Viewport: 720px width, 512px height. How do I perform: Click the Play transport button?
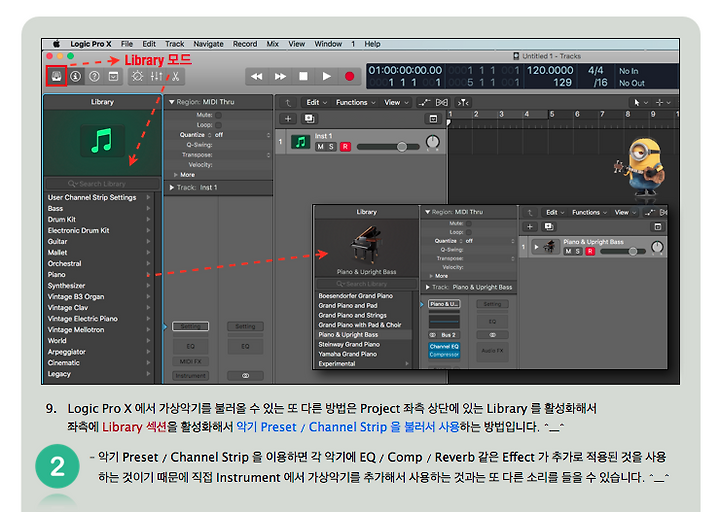pyautogui.click(x=326, y=76)
